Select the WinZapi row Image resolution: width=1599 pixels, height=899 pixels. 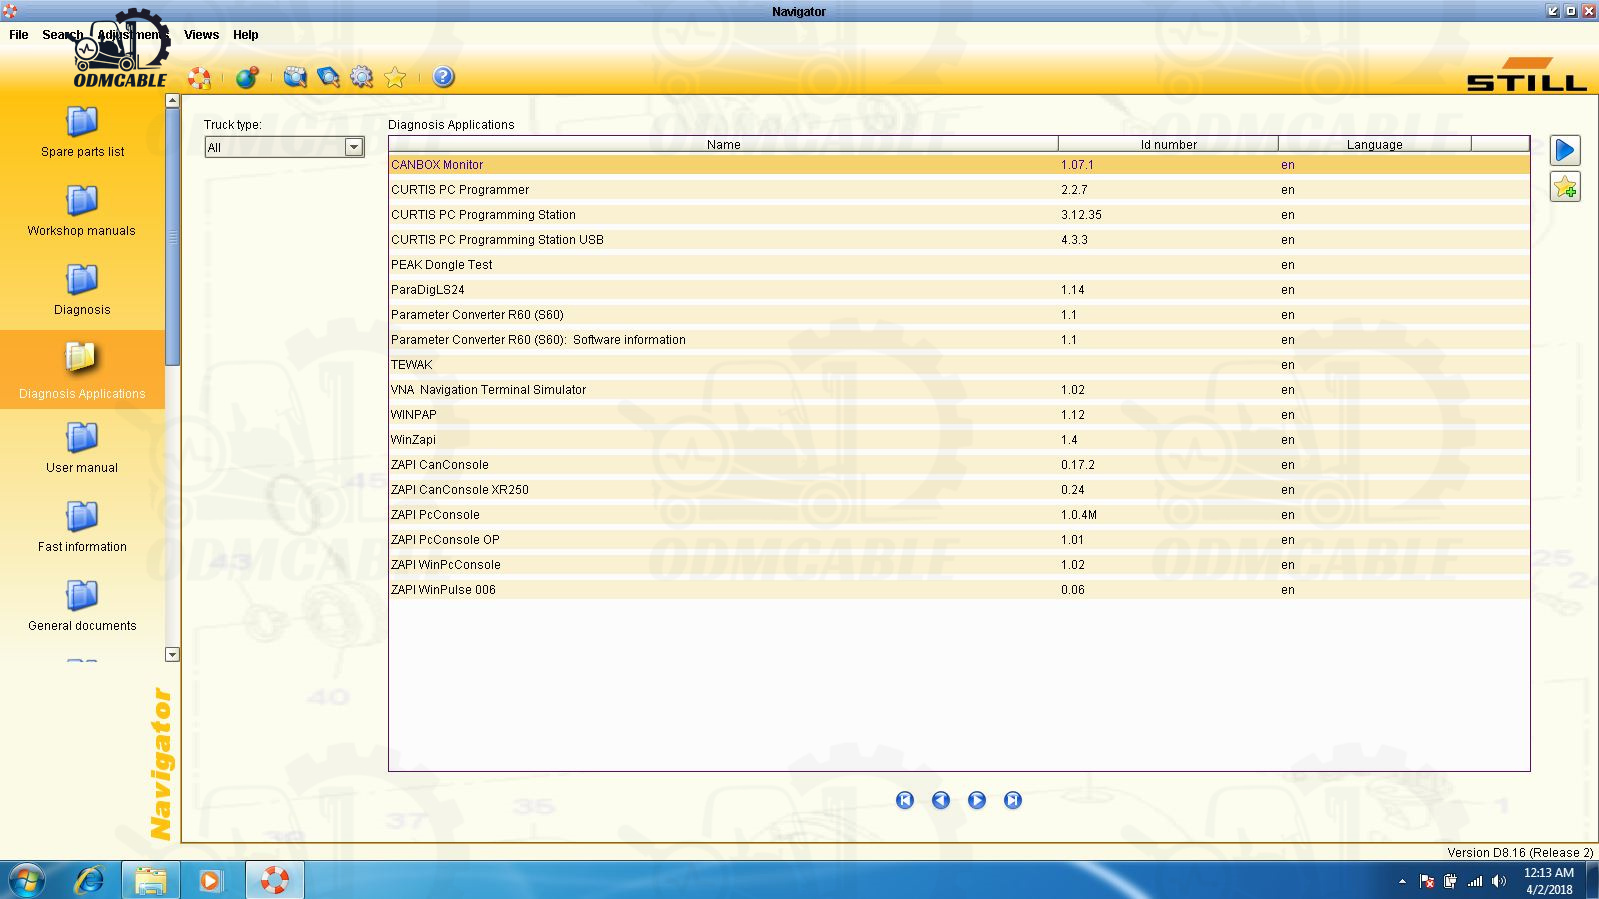pos(959,440)
